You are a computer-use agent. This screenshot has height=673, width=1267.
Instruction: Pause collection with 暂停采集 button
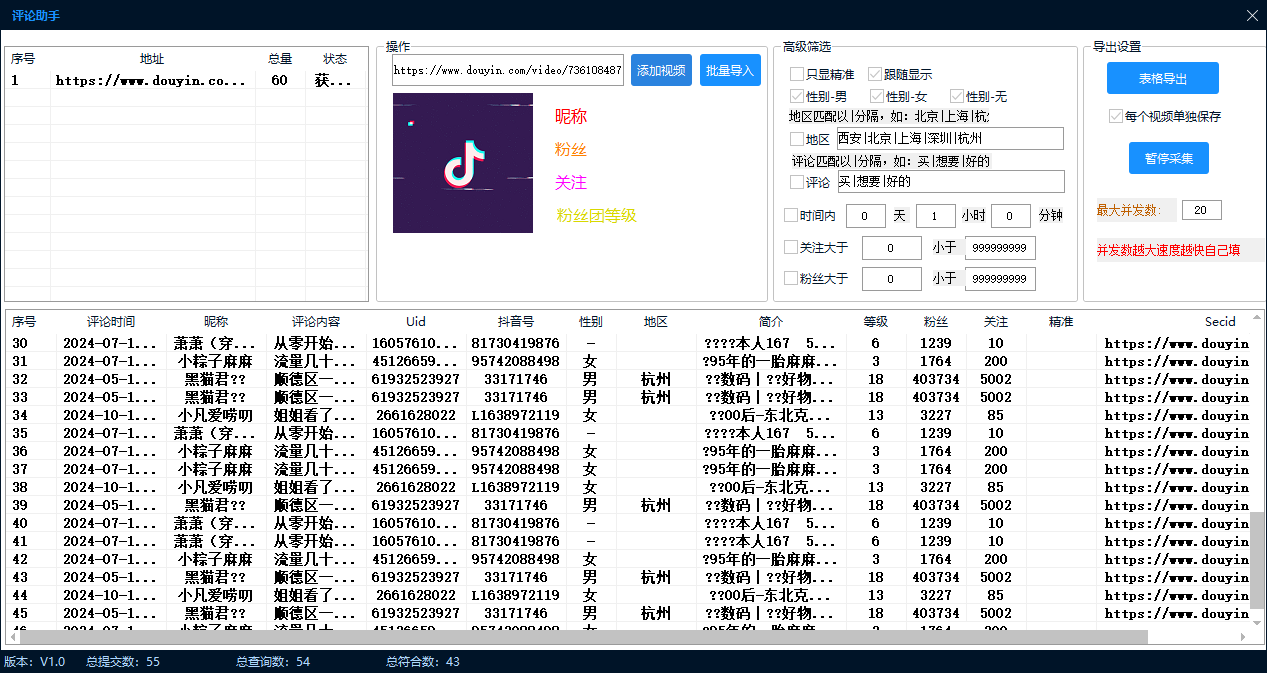click(x=1168, y=158)
